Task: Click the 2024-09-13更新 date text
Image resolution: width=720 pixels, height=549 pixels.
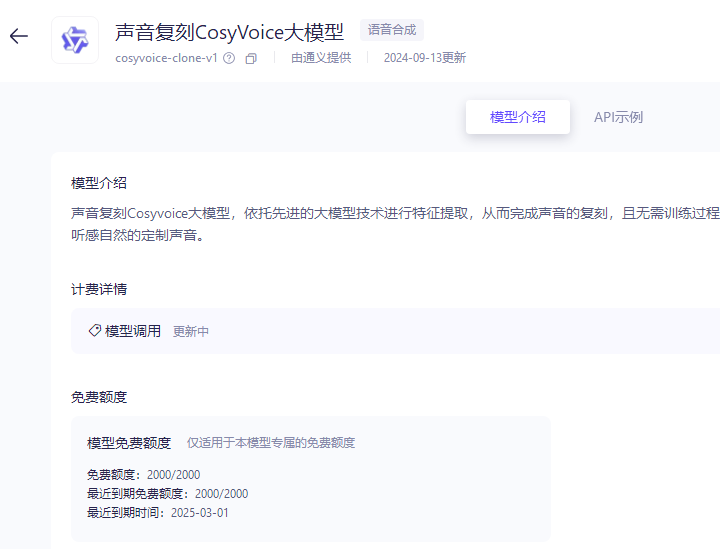Action: (425, 58)
